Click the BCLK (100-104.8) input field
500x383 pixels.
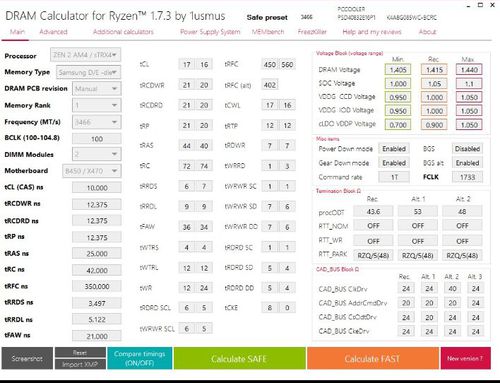pyautogui.click(x=97, y=139)
